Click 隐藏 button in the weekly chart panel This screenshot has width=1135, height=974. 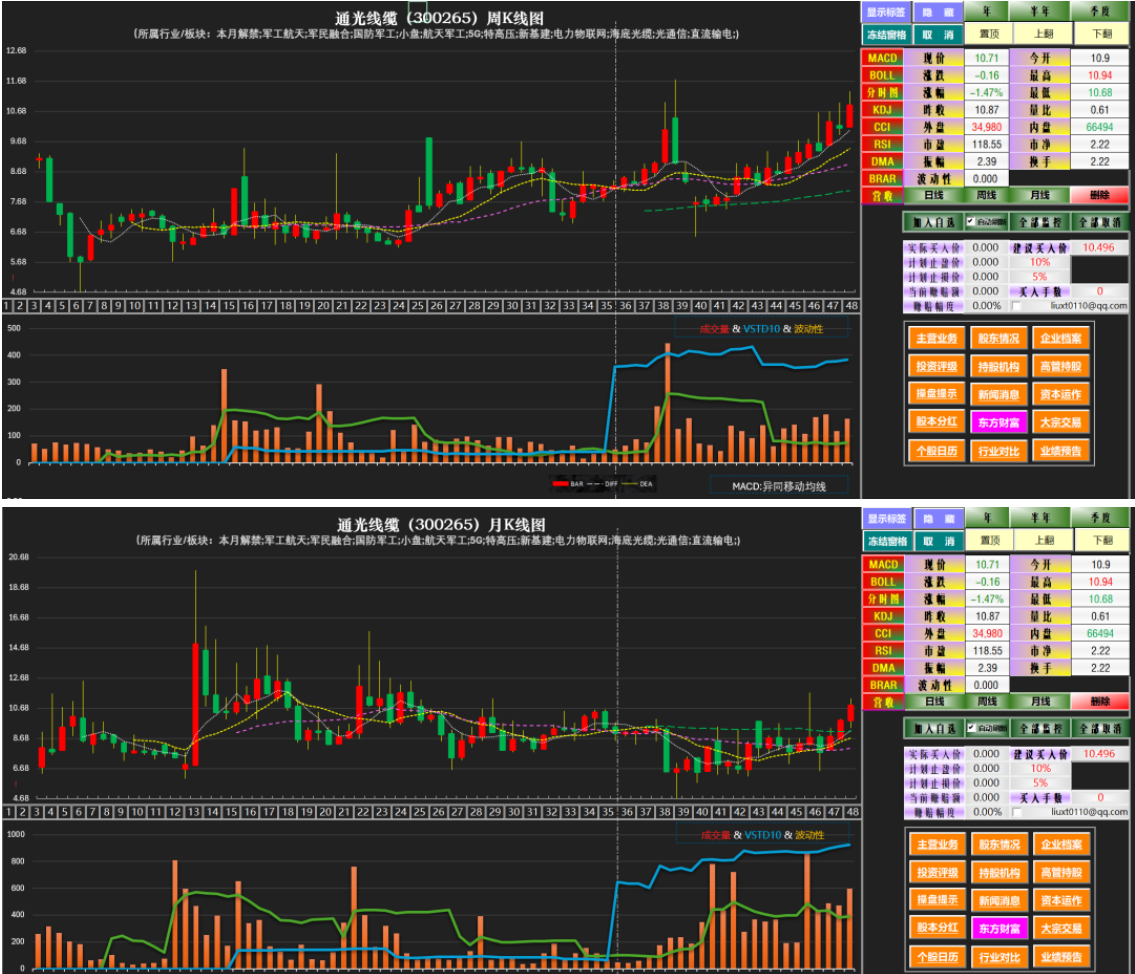[938, 12]
